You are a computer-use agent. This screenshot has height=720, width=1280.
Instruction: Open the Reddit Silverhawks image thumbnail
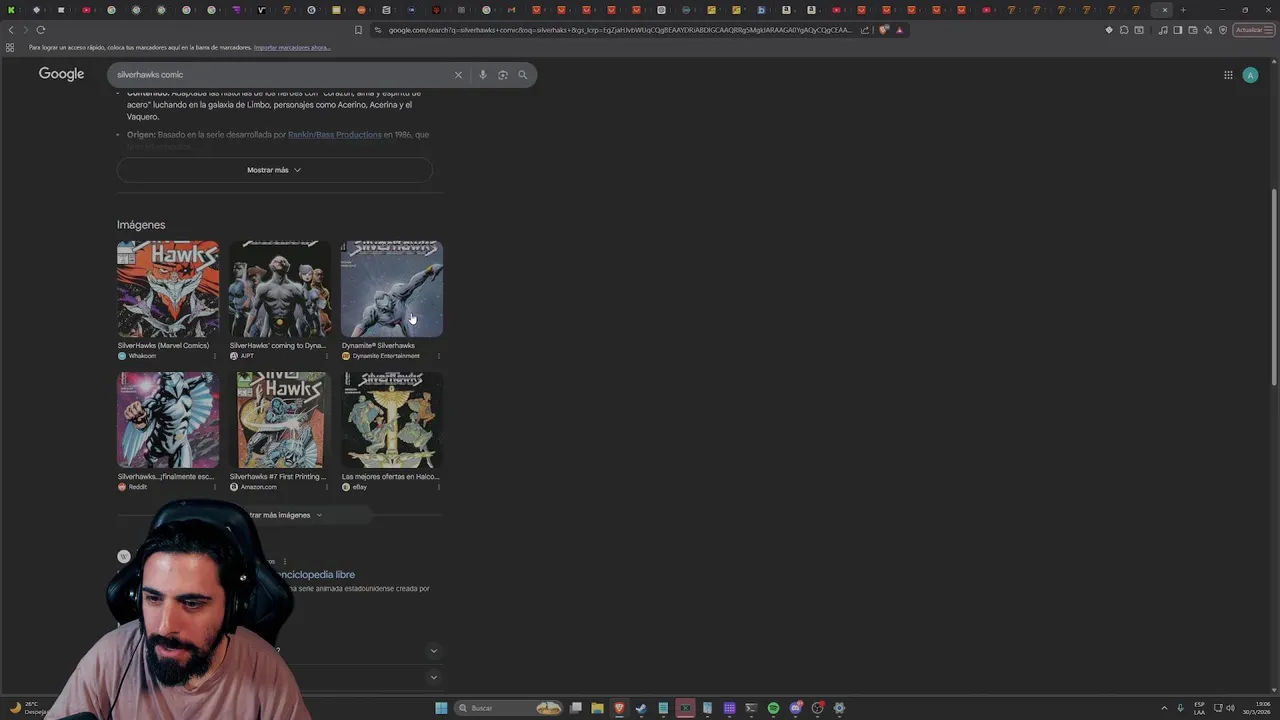pos(168,420)
